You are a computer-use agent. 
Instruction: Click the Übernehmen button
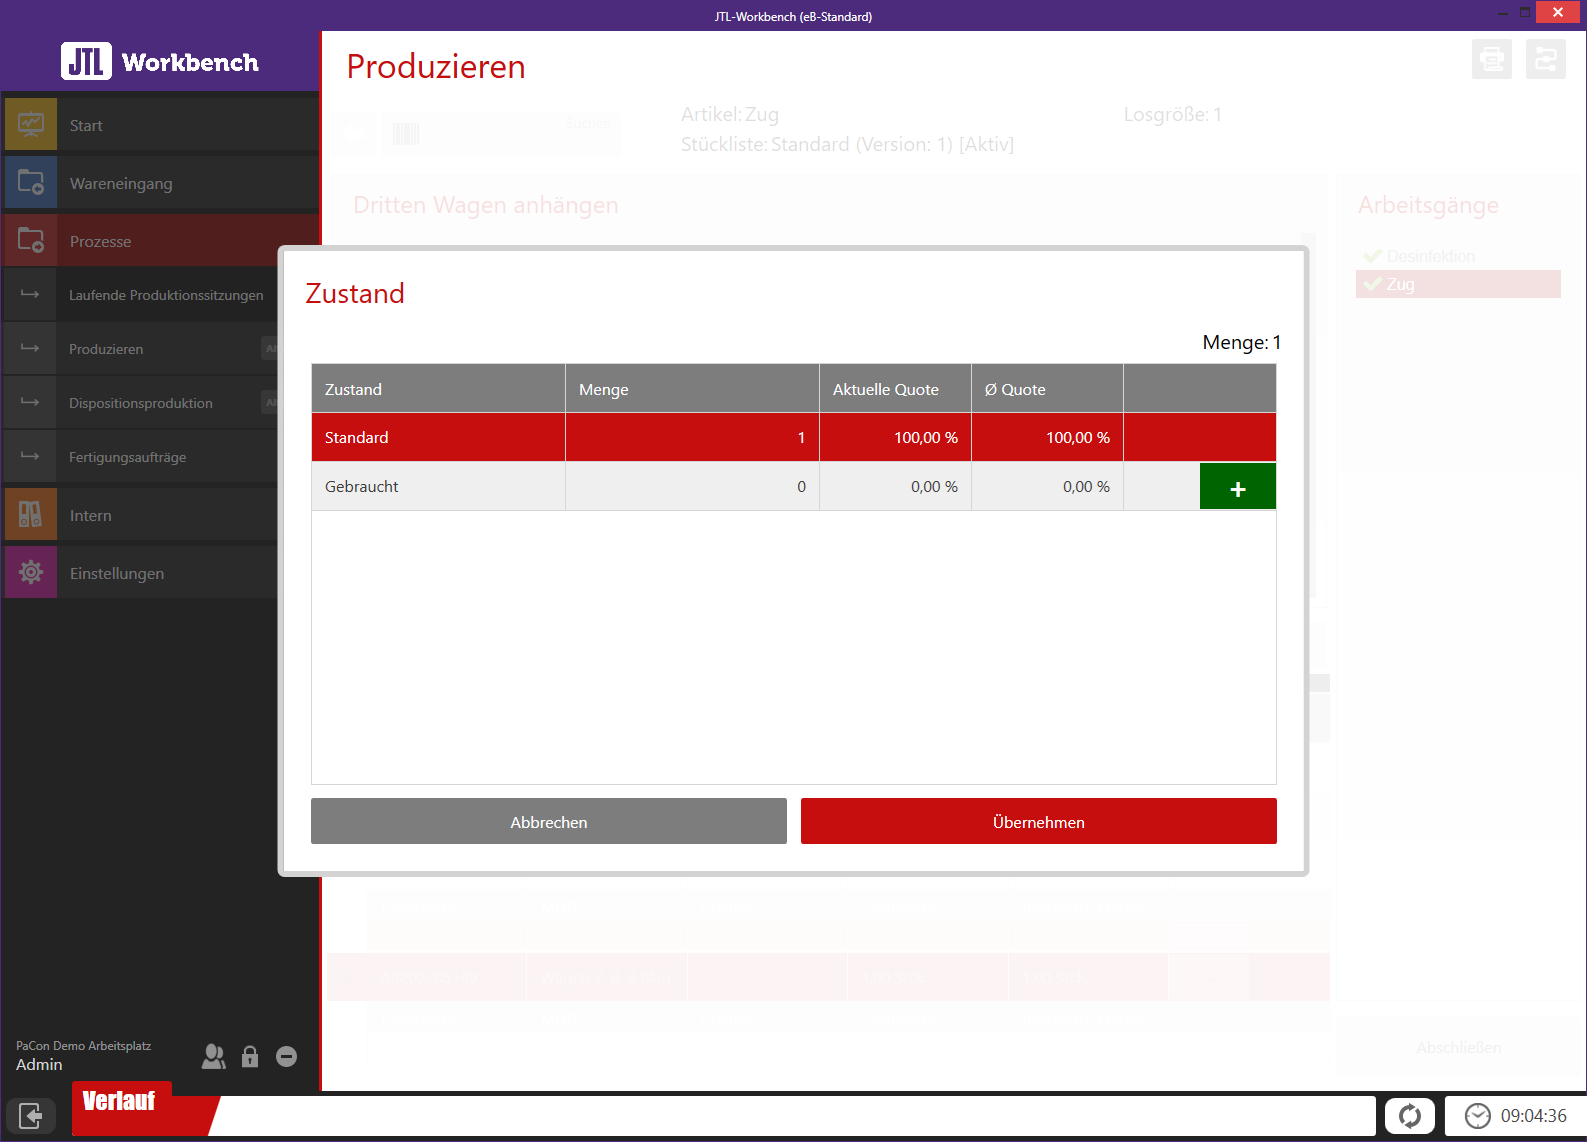click(1038, 821)
